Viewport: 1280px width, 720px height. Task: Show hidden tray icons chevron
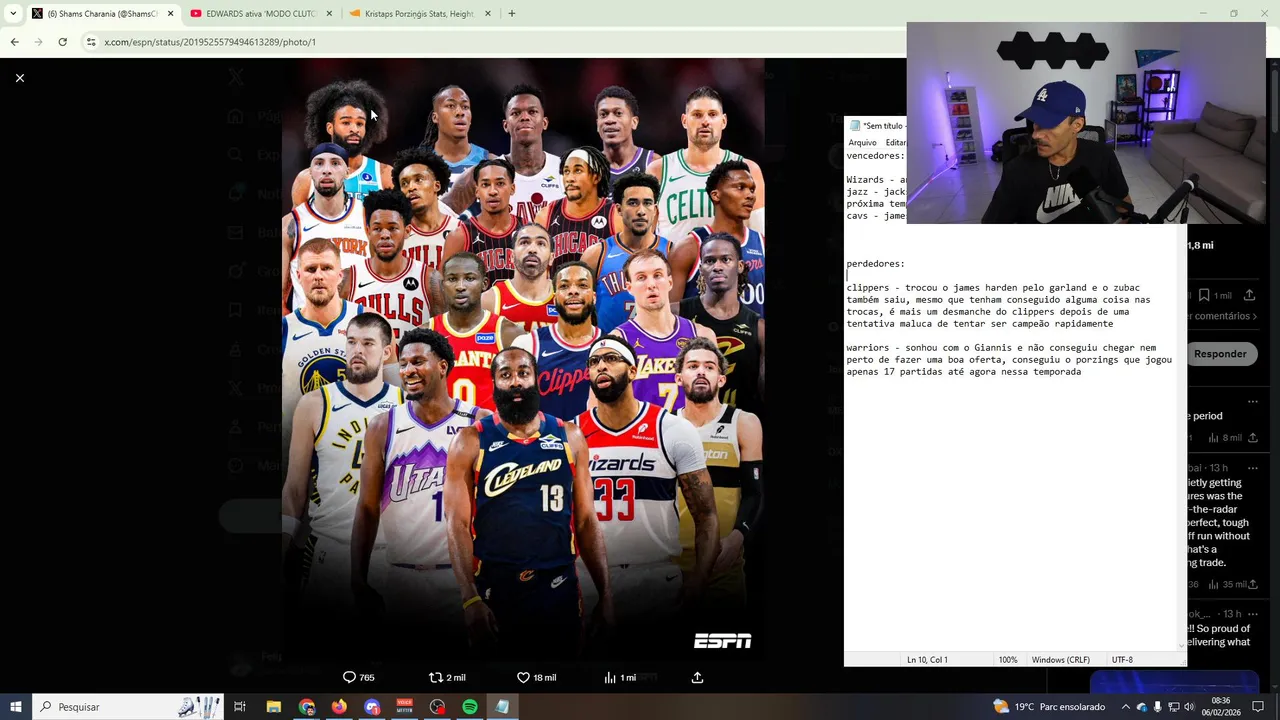(x=1125, y=707)
